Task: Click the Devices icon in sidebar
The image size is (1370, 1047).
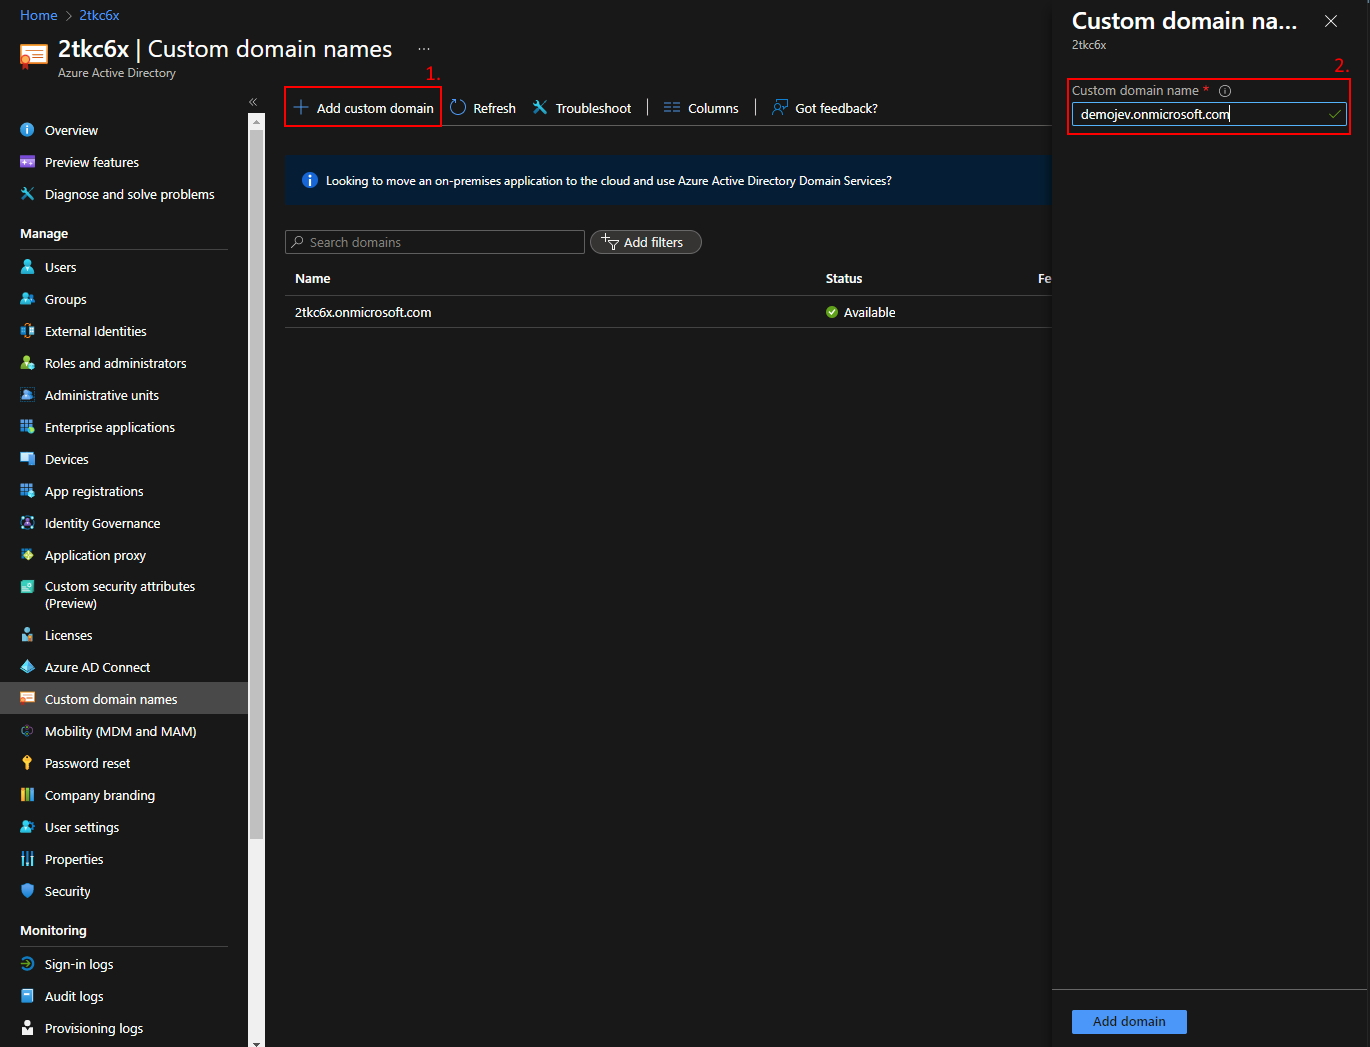Action: [x=27, y=459]
